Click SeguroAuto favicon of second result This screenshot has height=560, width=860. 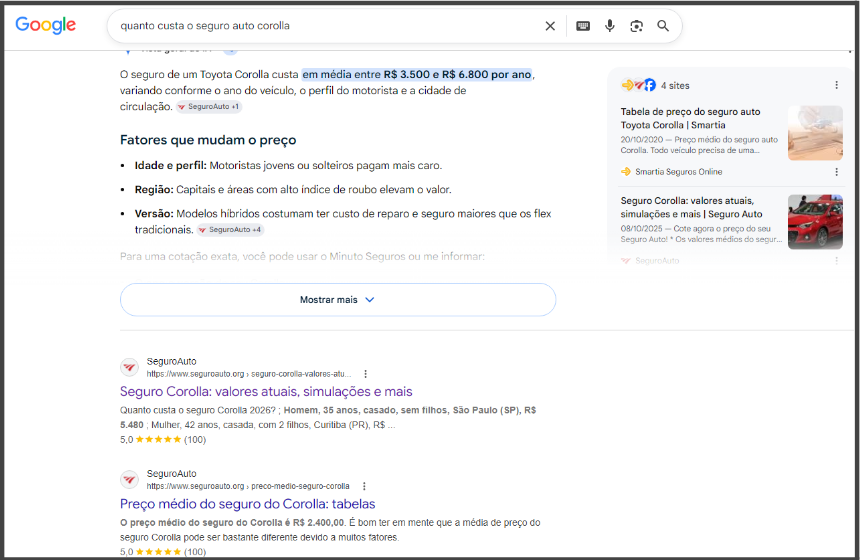tap(129, 479)
